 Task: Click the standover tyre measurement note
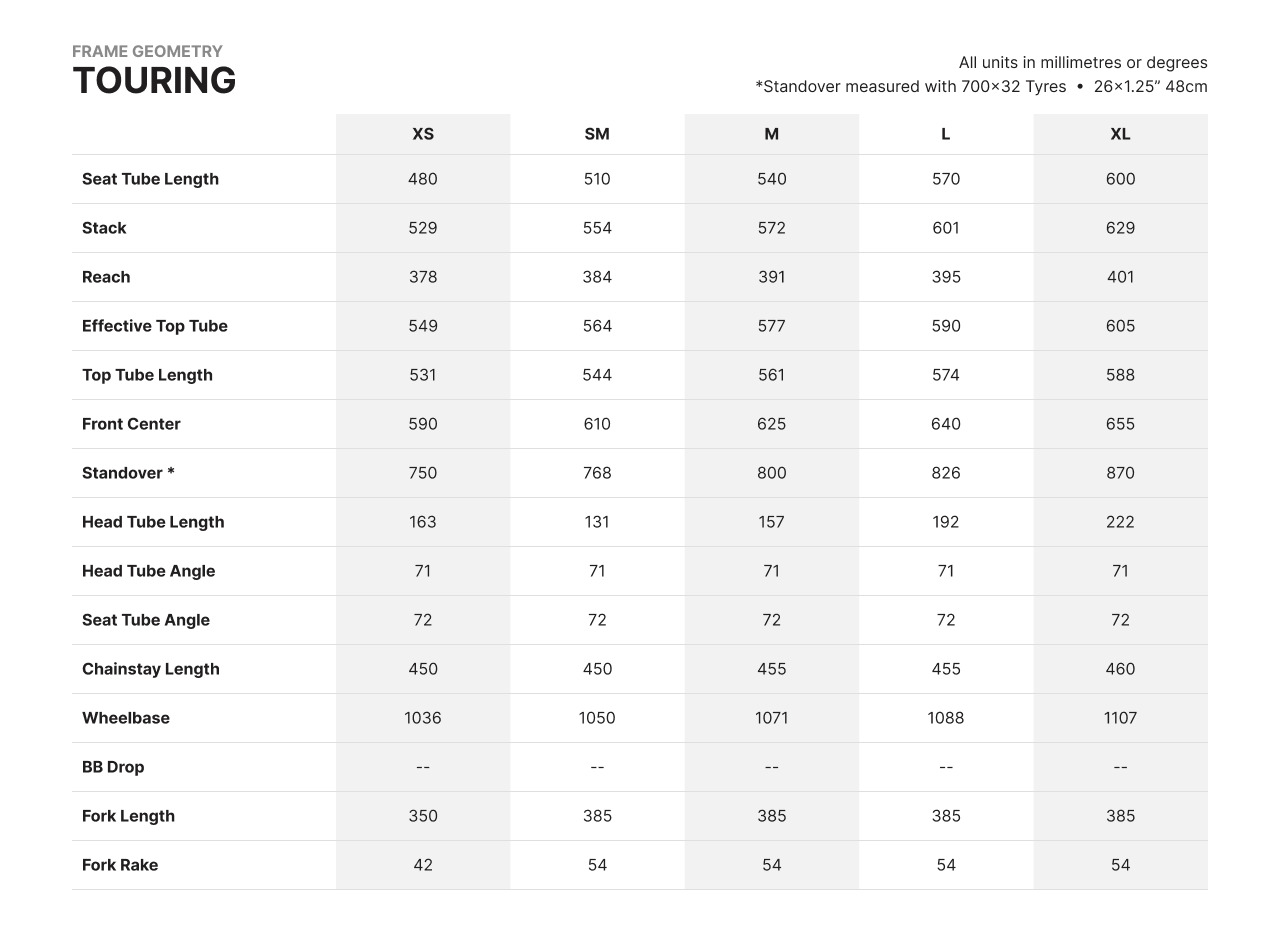click(x=980, y=86)
